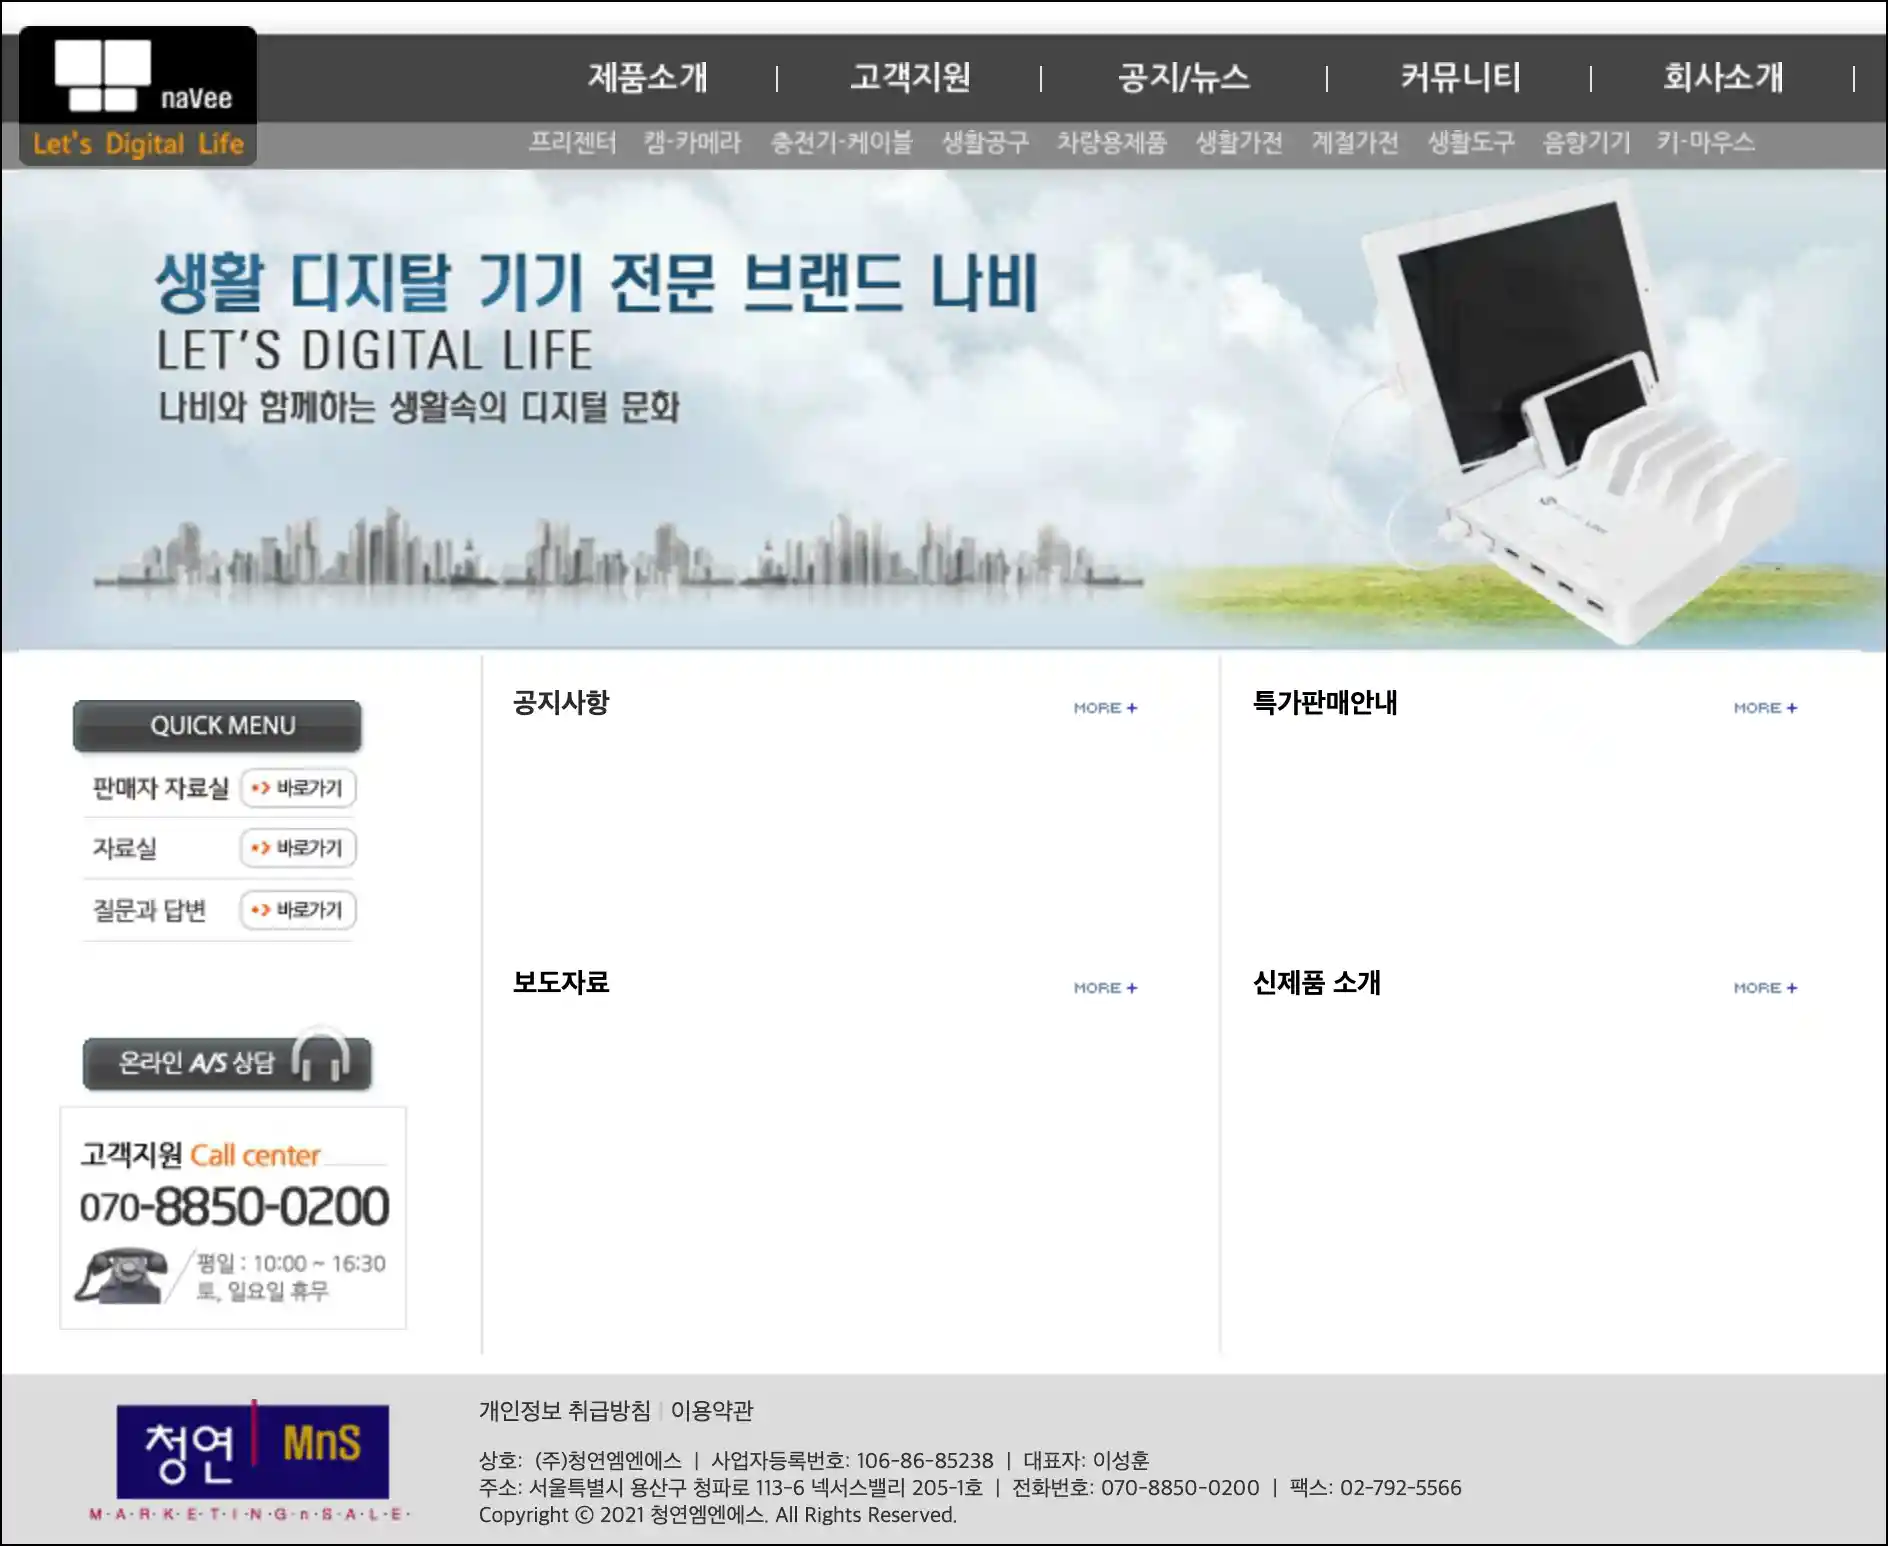Select the 계절가전 product category
Image resolution: width=1888 pixels, height=1546 pixels.
[x=1355, y=143]
